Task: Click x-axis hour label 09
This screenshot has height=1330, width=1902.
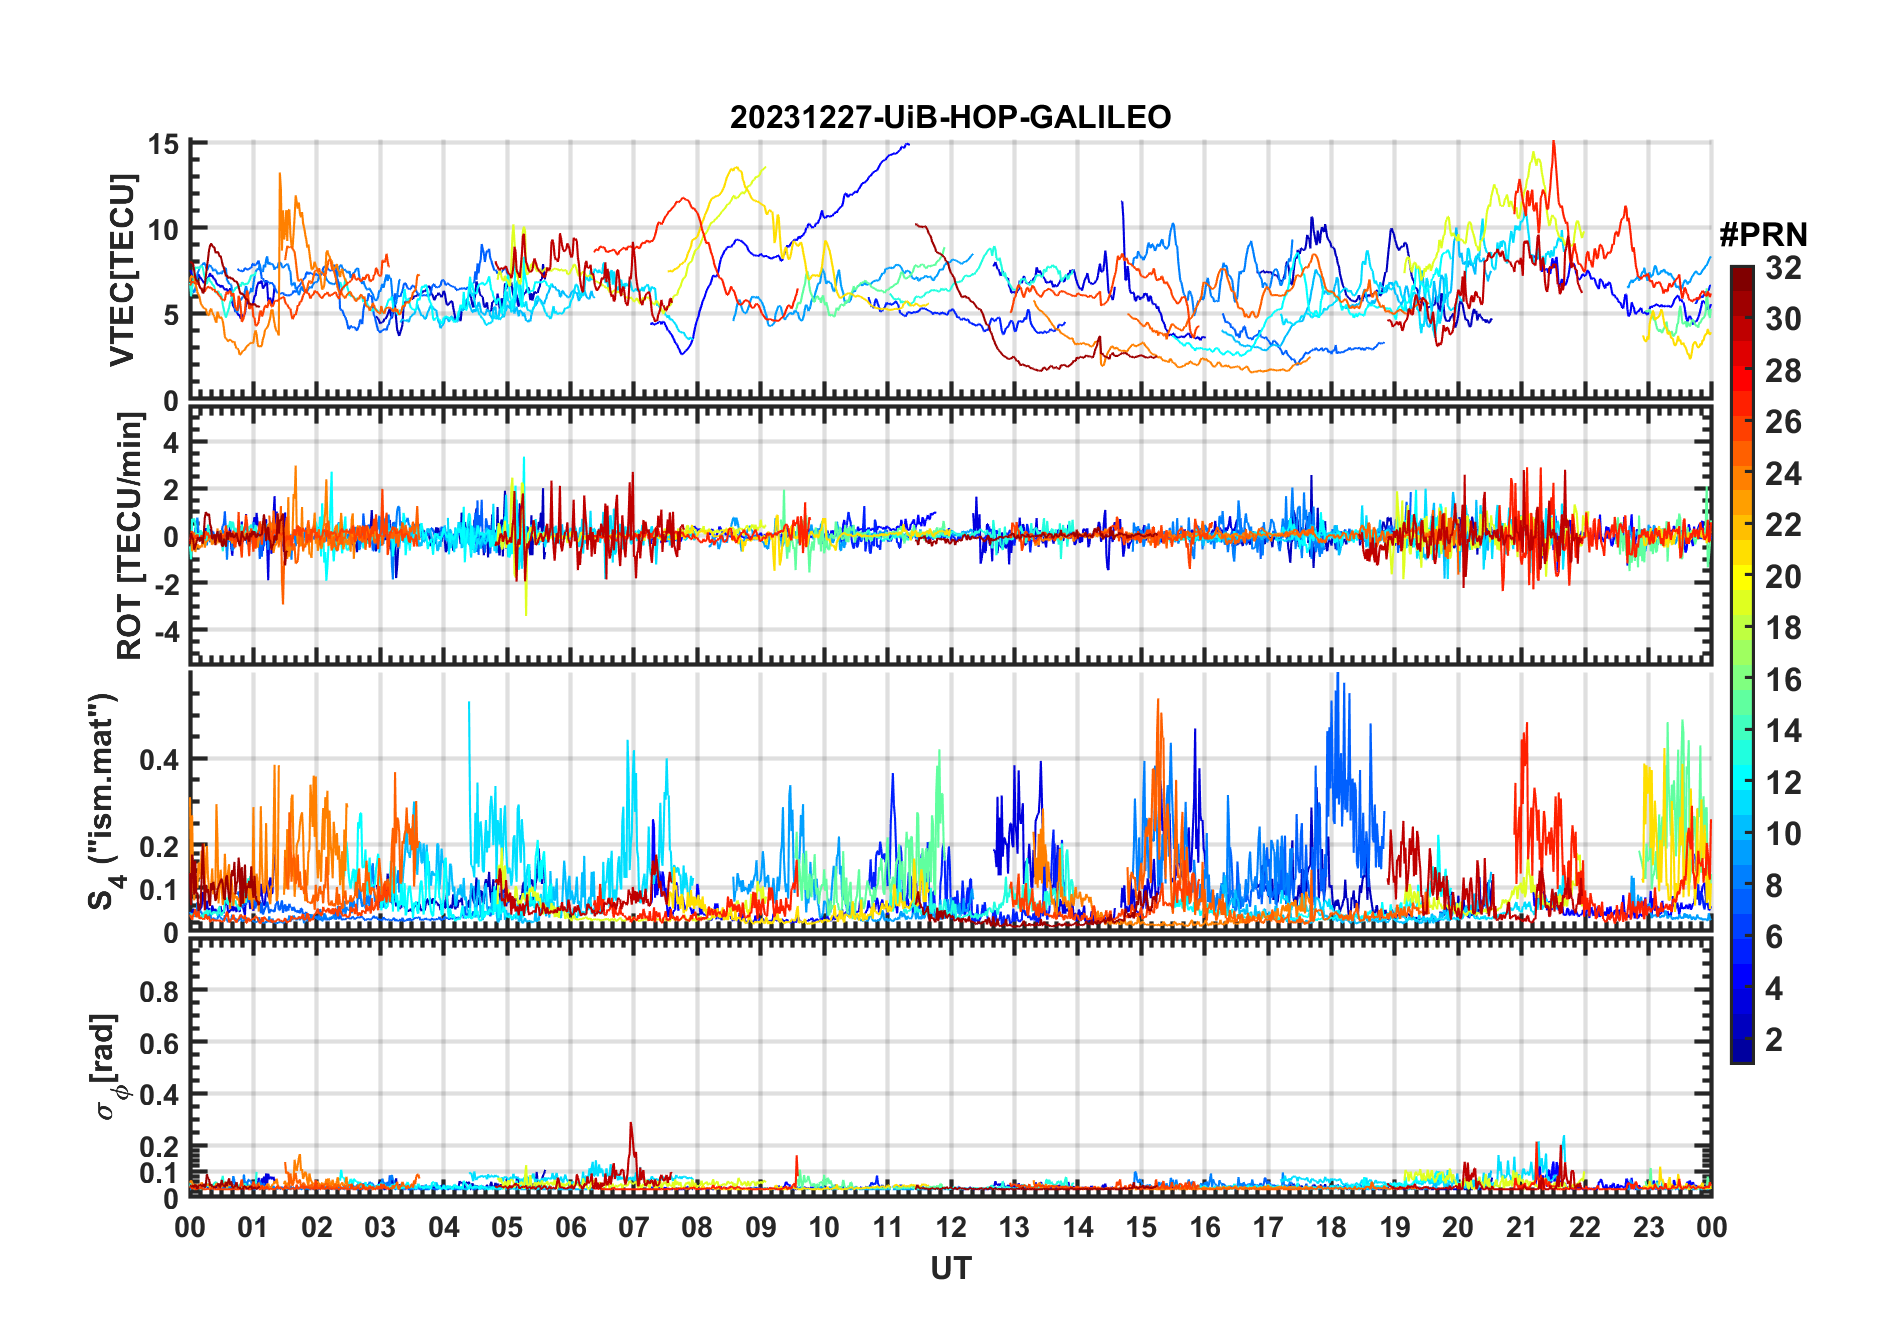Action: (x=761, y=1228)
